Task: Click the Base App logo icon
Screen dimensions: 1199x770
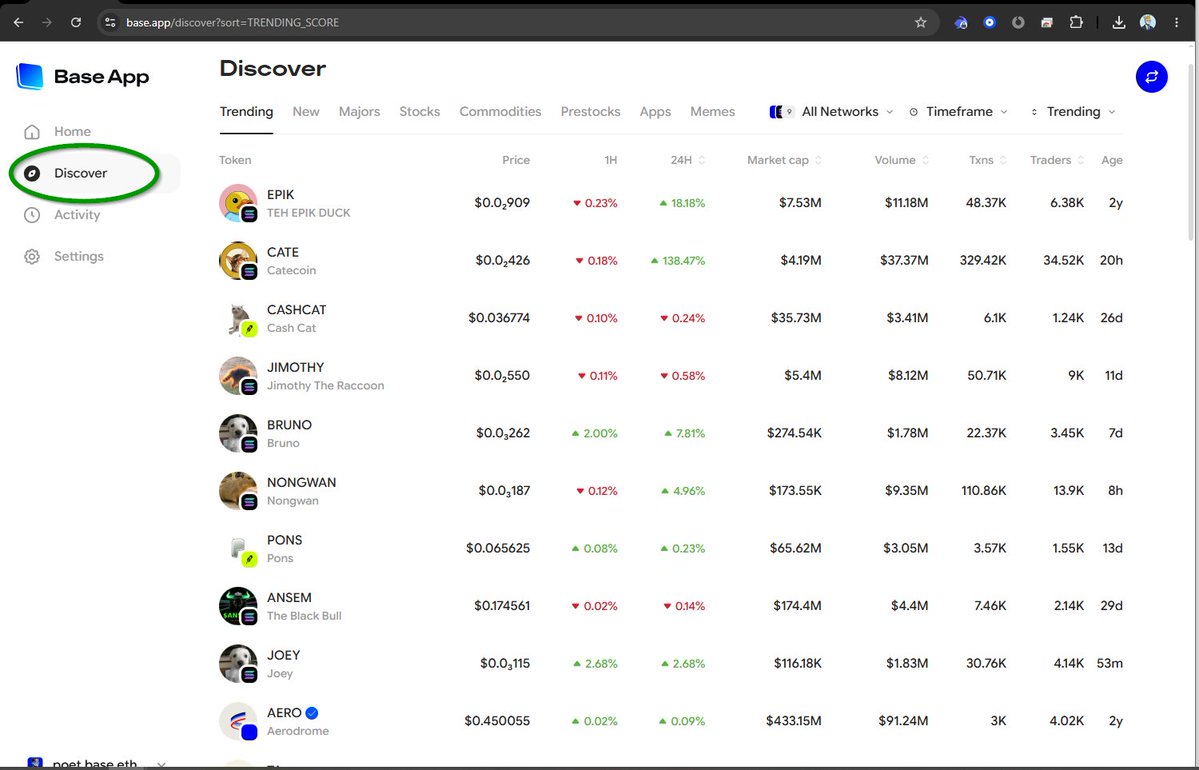Action: (30, 76)
